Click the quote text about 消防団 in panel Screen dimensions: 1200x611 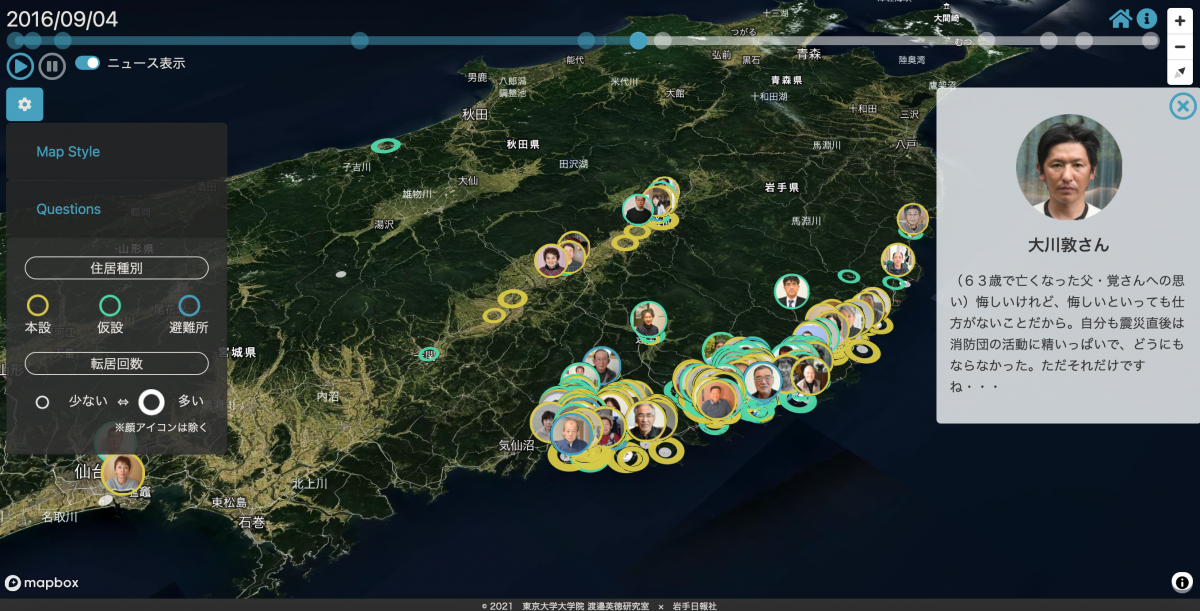click(x=1068, y=333)
